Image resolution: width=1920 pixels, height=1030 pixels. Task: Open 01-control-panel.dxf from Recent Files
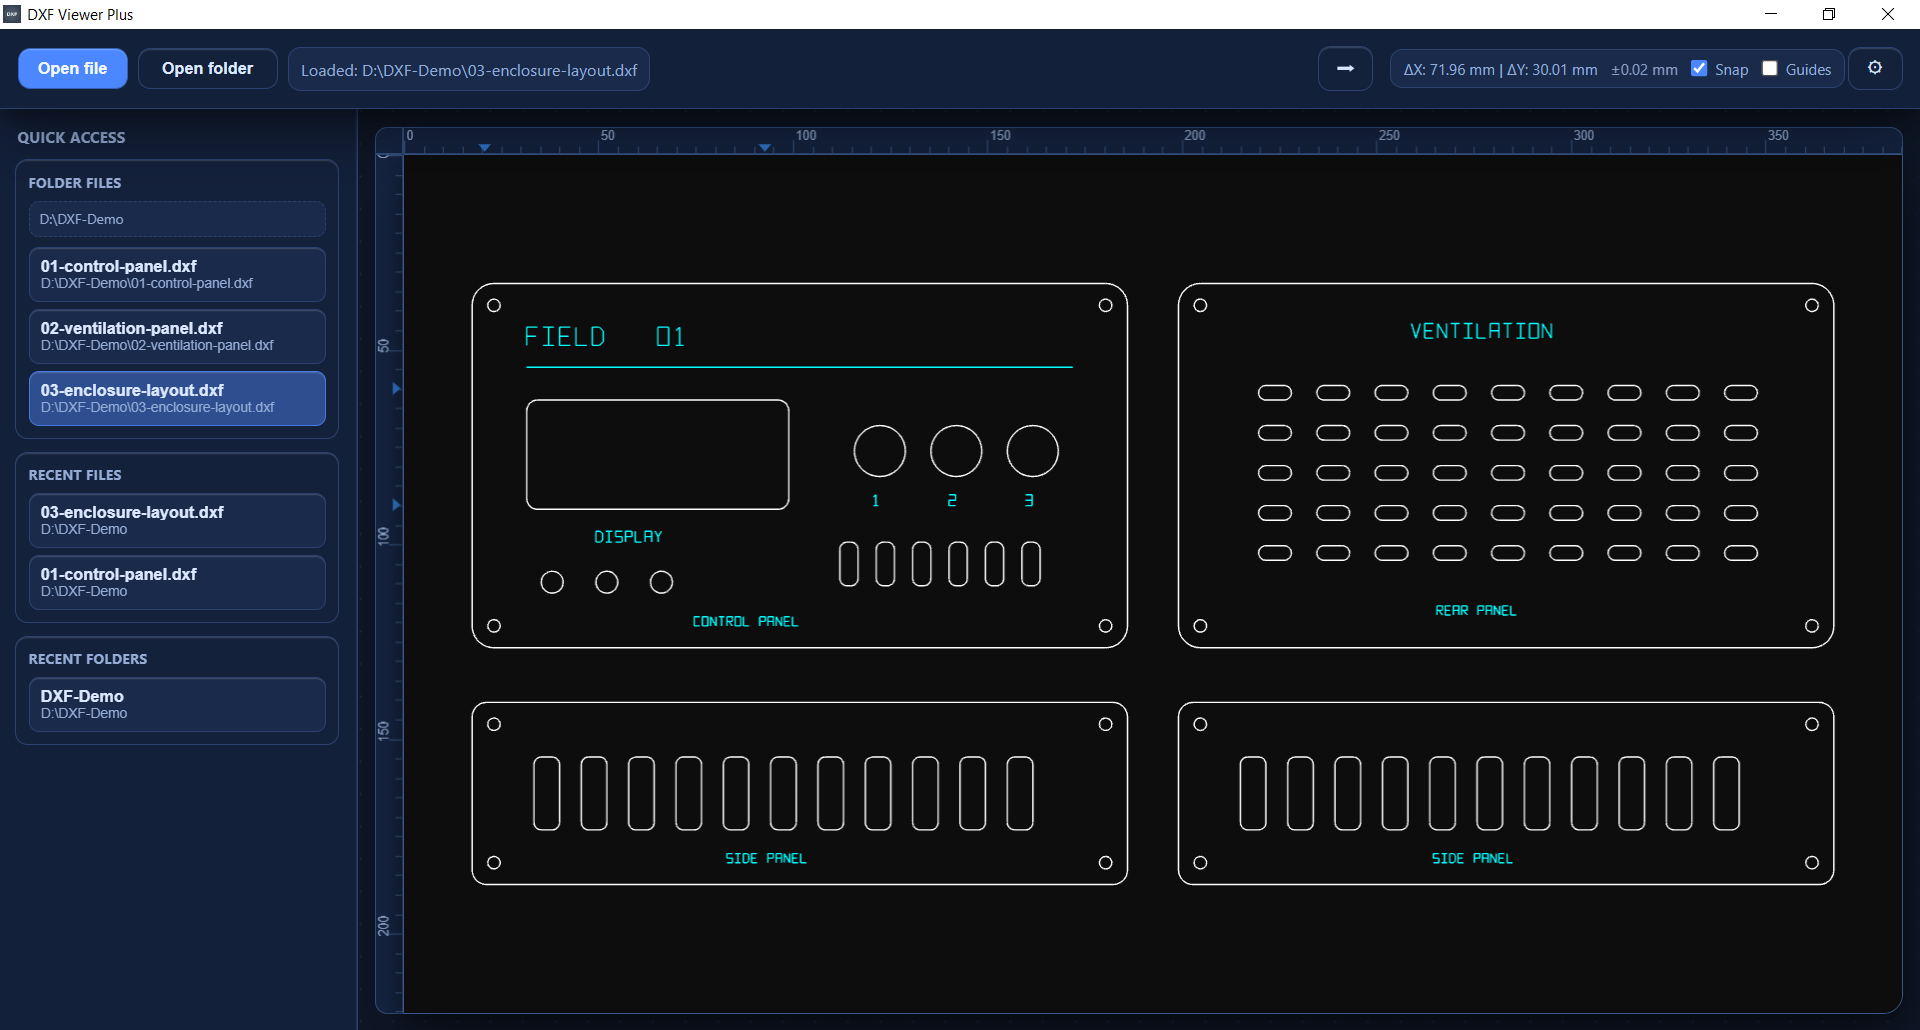point(177,583)
